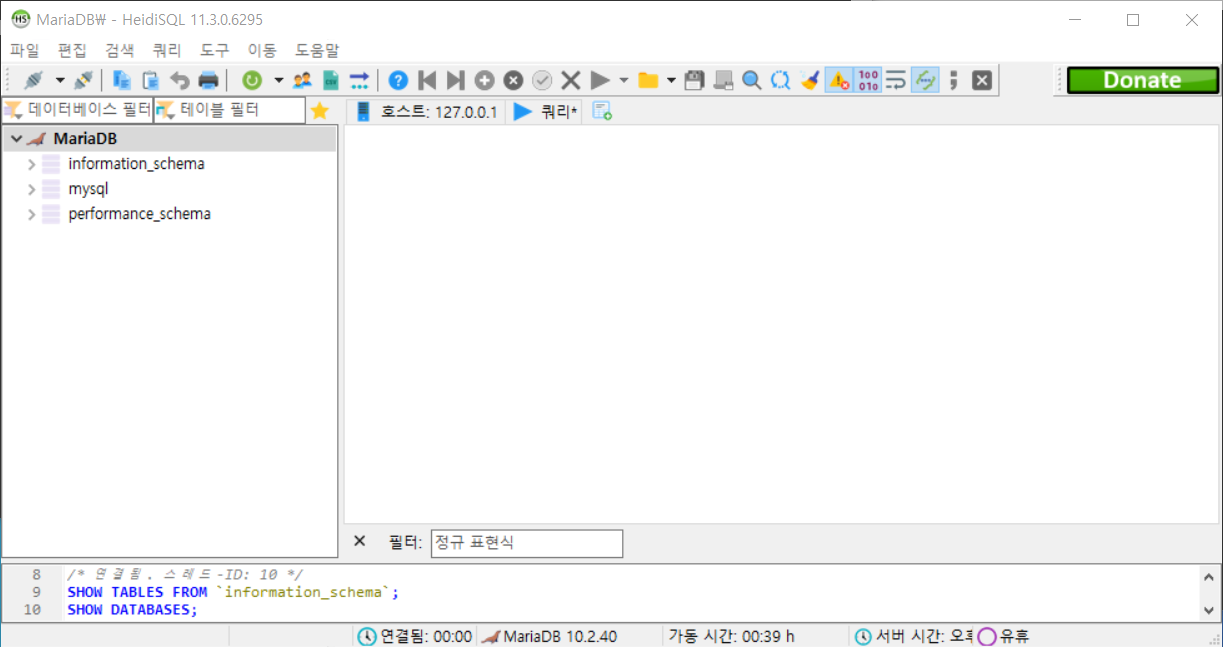Click the broom clear icon
1223x647 pixels.
click(x=810, y=80)
